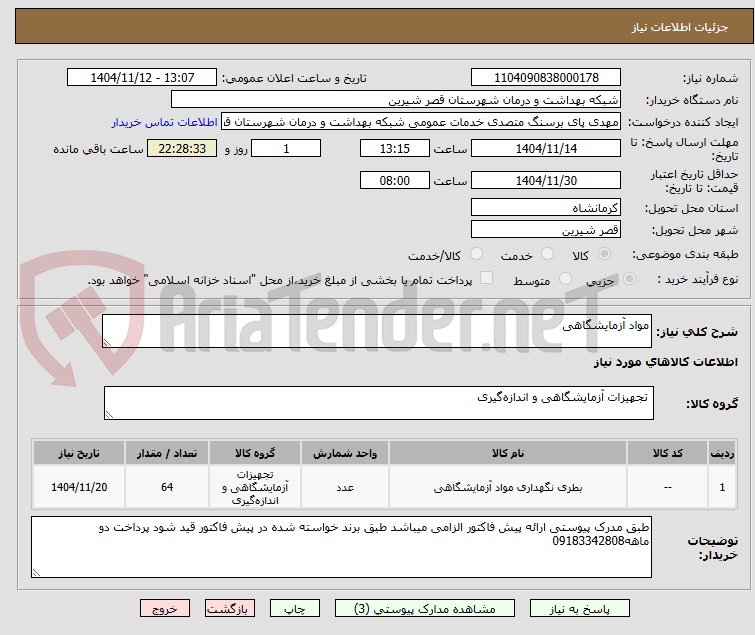Screen dimensions: 755x635
Task: Click the validity date 1404/11/30 field
Action: [546, 181]
